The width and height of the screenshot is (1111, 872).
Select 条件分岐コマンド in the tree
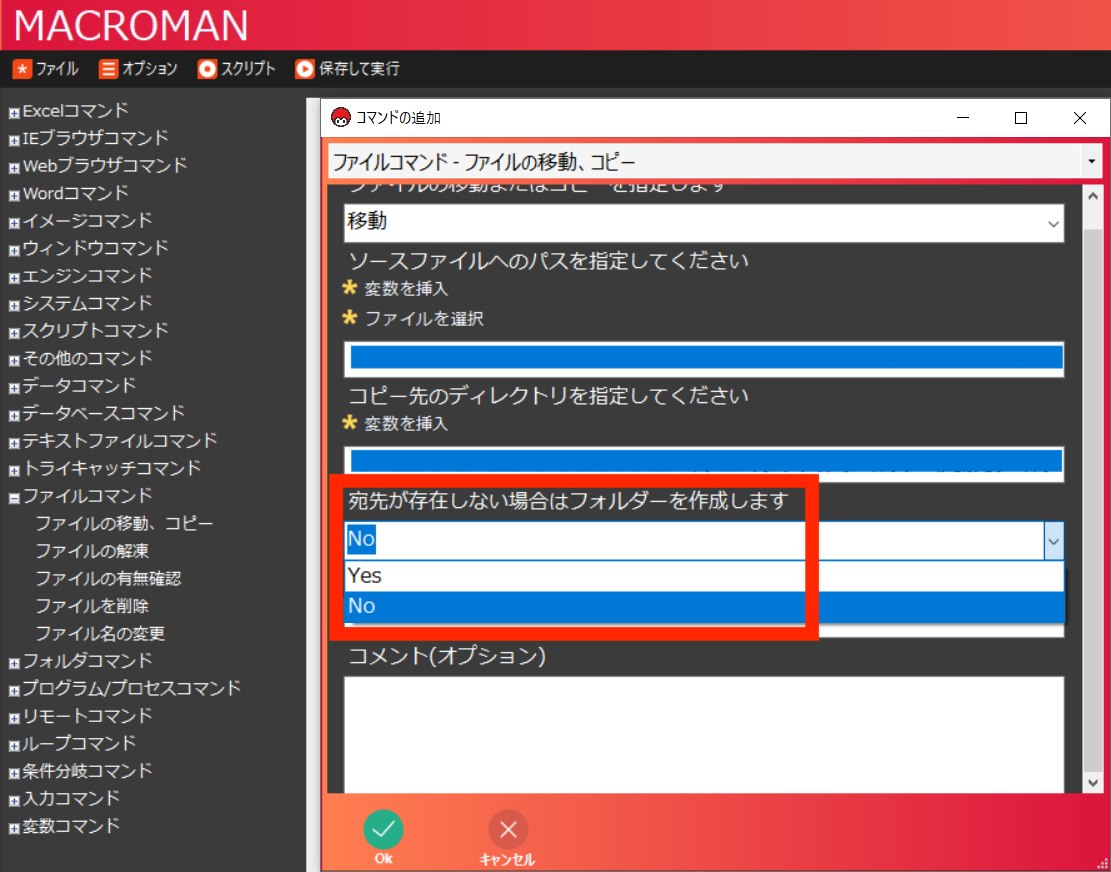pyautogui.click(x=87, y=770)
